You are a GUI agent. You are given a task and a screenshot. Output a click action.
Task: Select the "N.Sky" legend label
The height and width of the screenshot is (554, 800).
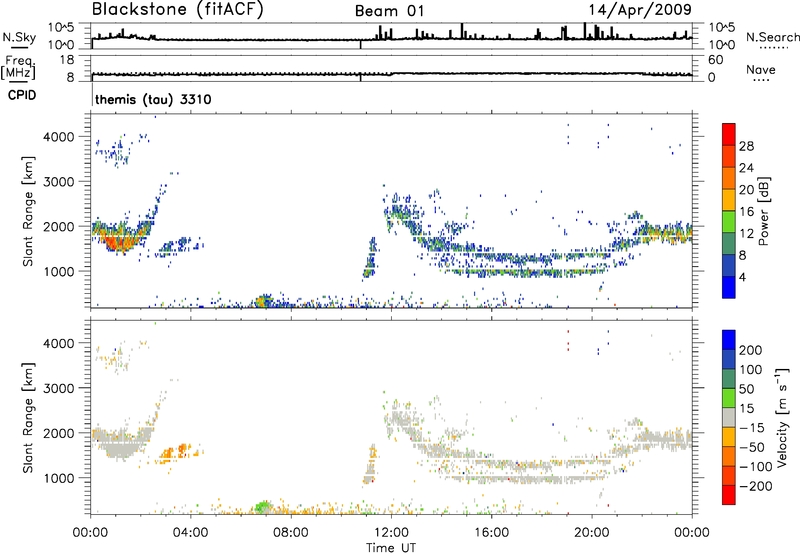(19, 37)
